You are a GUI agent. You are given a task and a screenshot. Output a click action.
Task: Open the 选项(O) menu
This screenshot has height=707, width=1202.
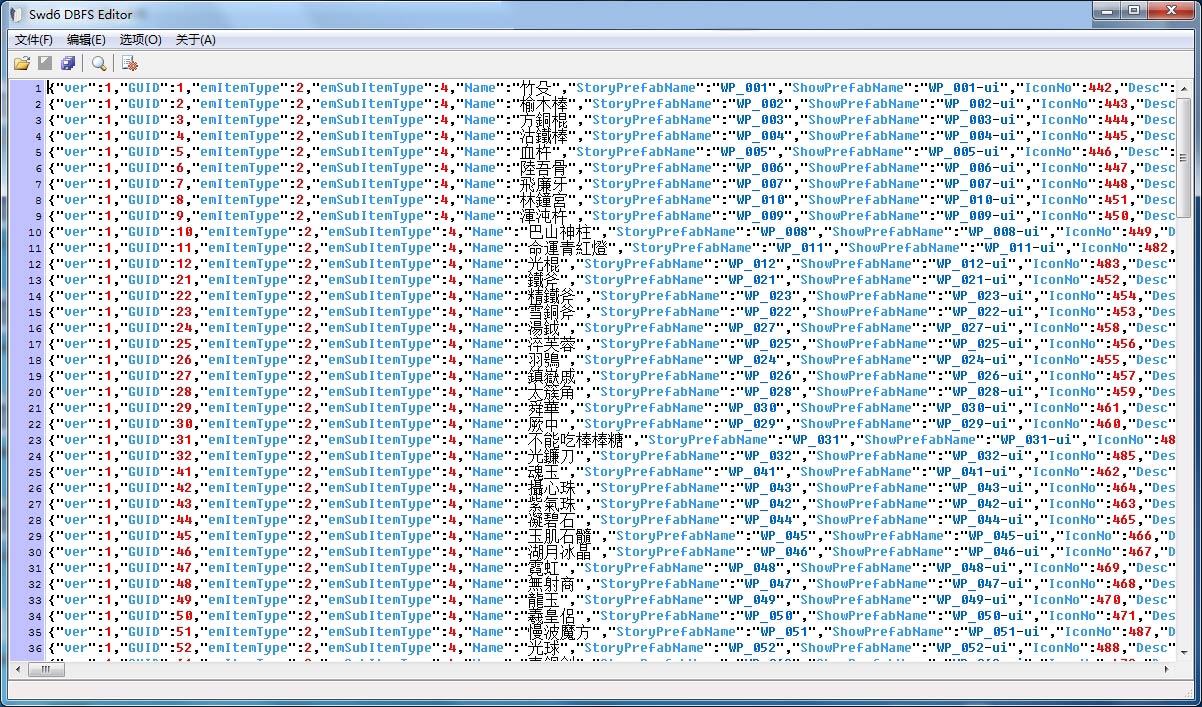pyautogui.click(x=140, y=40)
